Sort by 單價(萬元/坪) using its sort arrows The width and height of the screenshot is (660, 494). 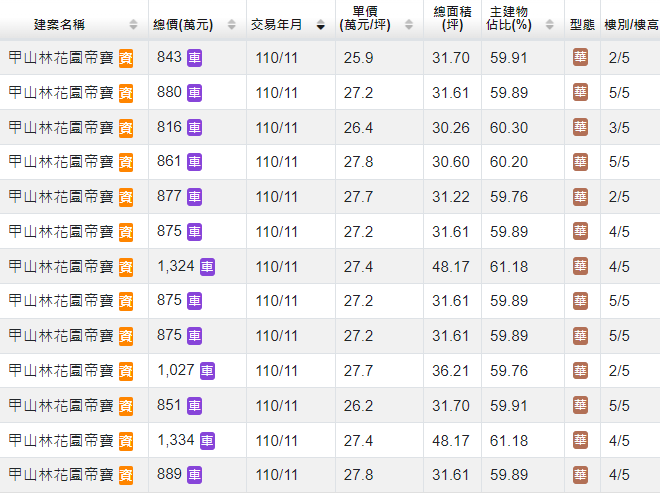pyautogui.click(x=409, y=25)
